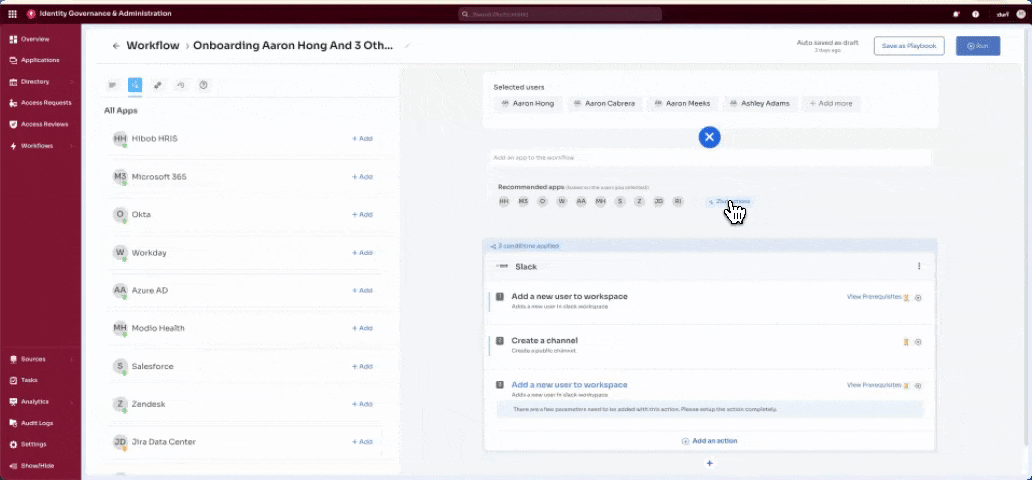
Task: Select the highlighted apps panel tab icon
Action: pyautogui.click(x=135, y=85)
